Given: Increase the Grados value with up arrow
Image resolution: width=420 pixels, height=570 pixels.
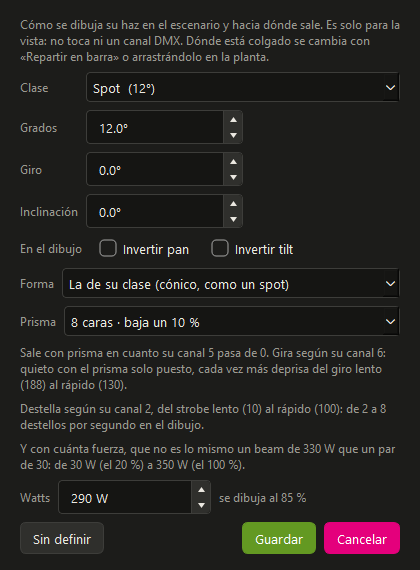Looking at the screenshot, I should point(233,120).
